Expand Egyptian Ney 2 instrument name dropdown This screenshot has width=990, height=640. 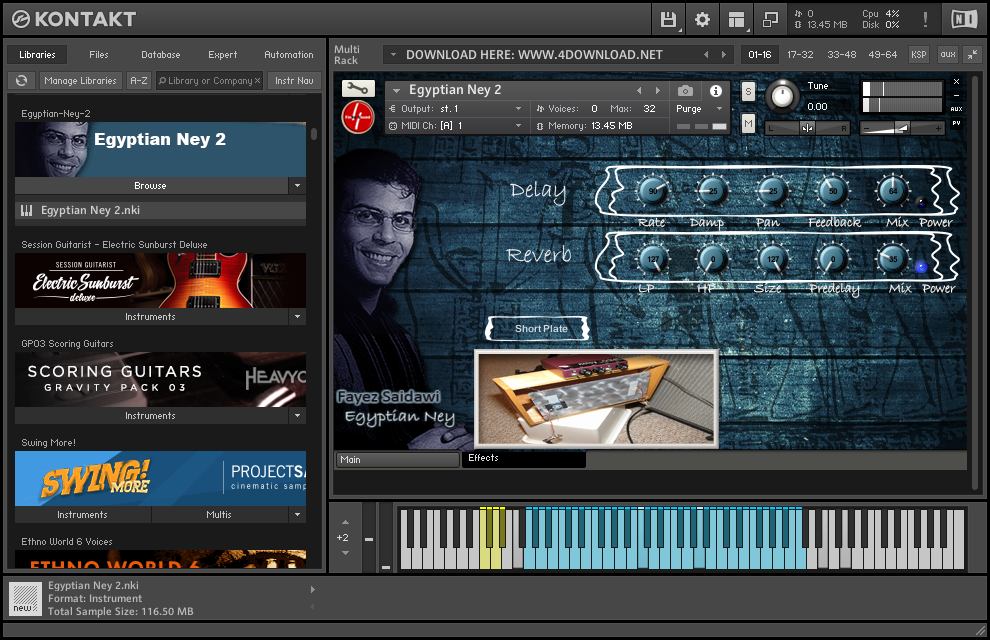[x=397, y=91]
